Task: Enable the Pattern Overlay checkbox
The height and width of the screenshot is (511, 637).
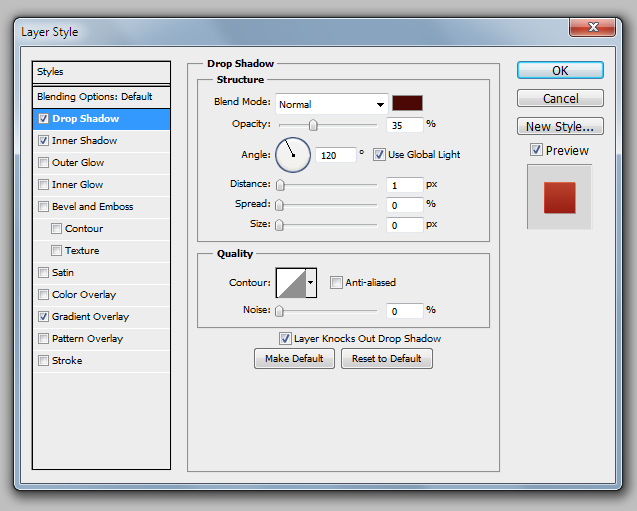Action: tap(43, 338)
